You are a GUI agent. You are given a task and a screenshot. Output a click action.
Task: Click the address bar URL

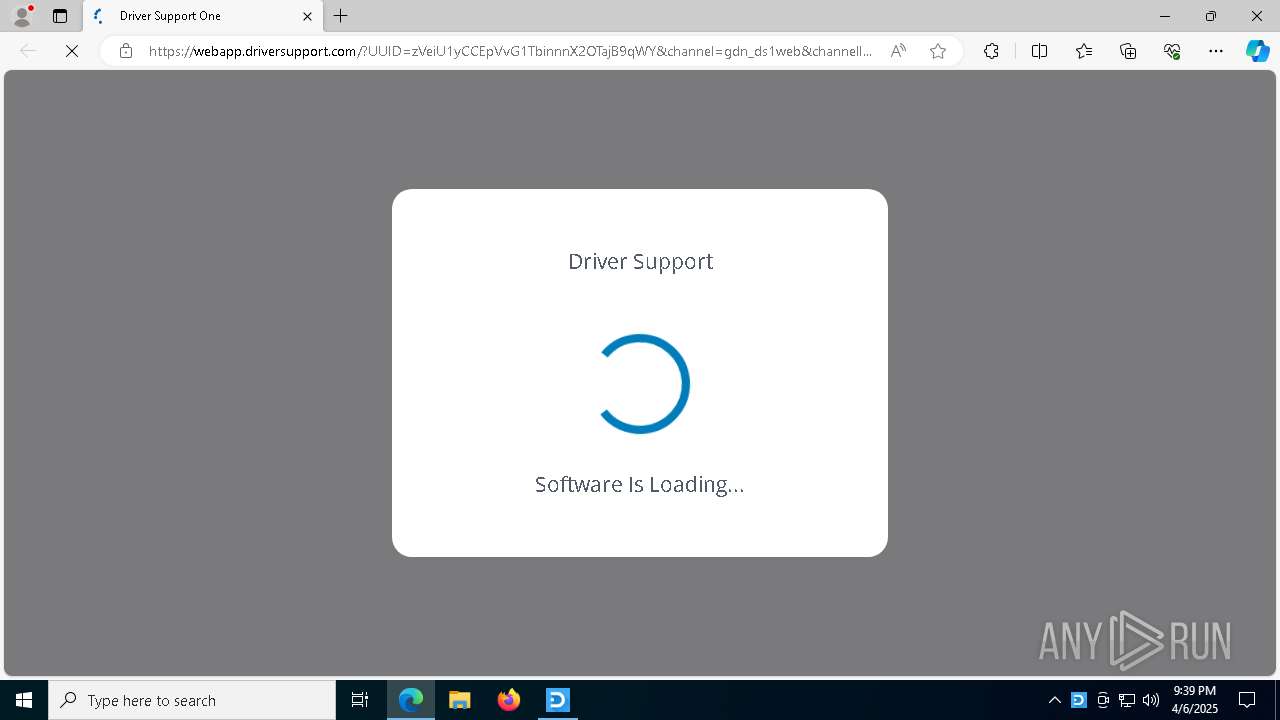coord(510,51)
